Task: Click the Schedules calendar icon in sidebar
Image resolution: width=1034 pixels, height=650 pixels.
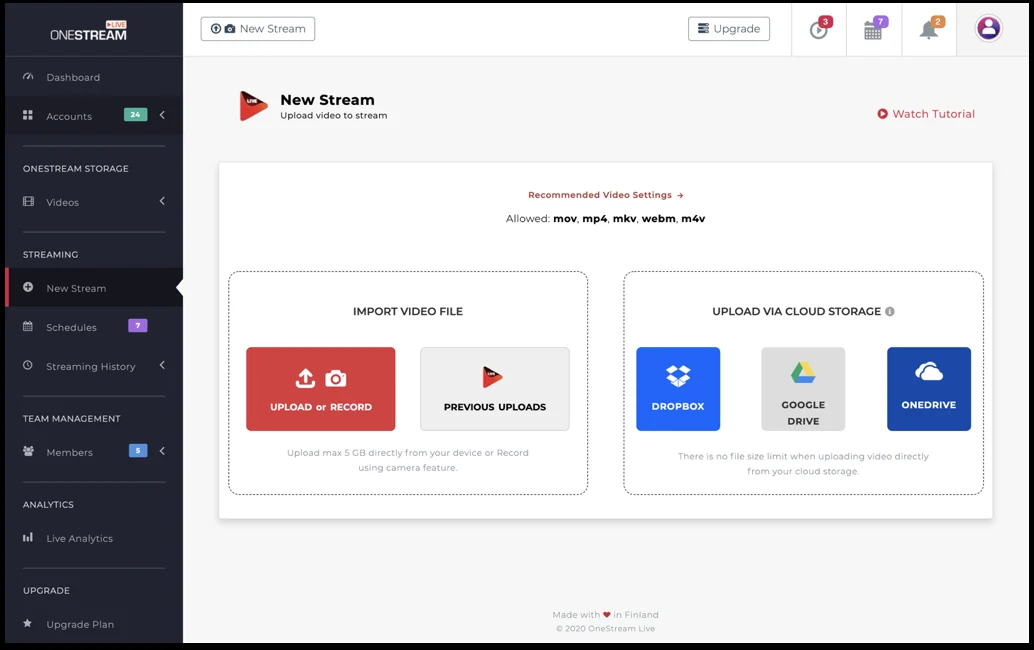Action: [x=28, y=326]
